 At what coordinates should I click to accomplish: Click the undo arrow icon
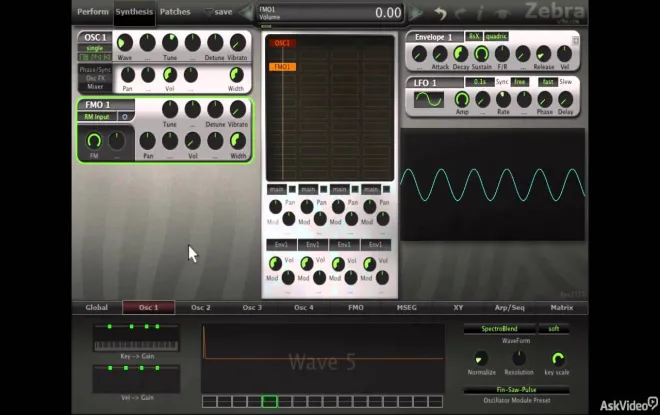[x=440, y=13]
